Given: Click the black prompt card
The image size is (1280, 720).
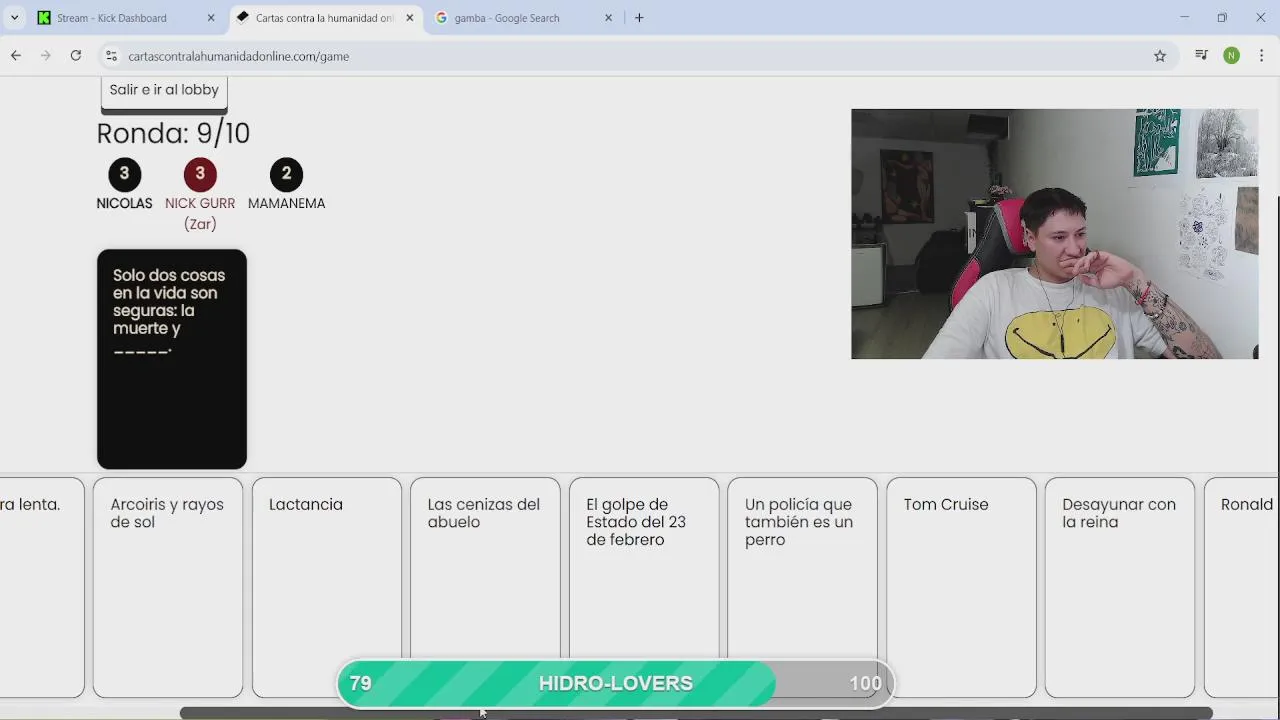Looking at the screenshot, I should pos(172,359).
